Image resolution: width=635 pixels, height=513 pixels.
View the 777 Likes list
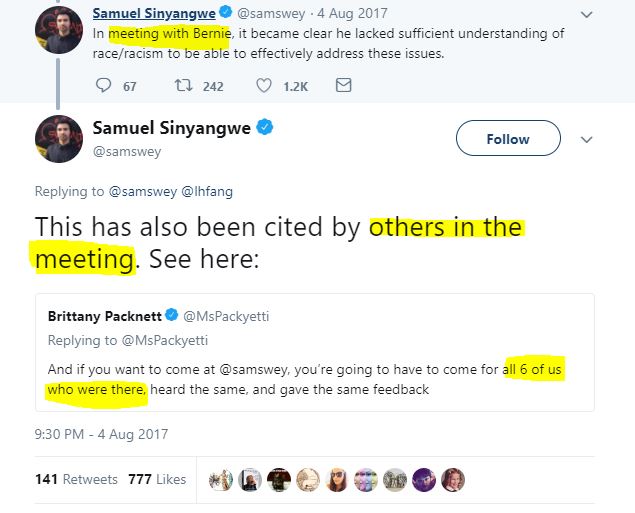[x=157, y=480]
